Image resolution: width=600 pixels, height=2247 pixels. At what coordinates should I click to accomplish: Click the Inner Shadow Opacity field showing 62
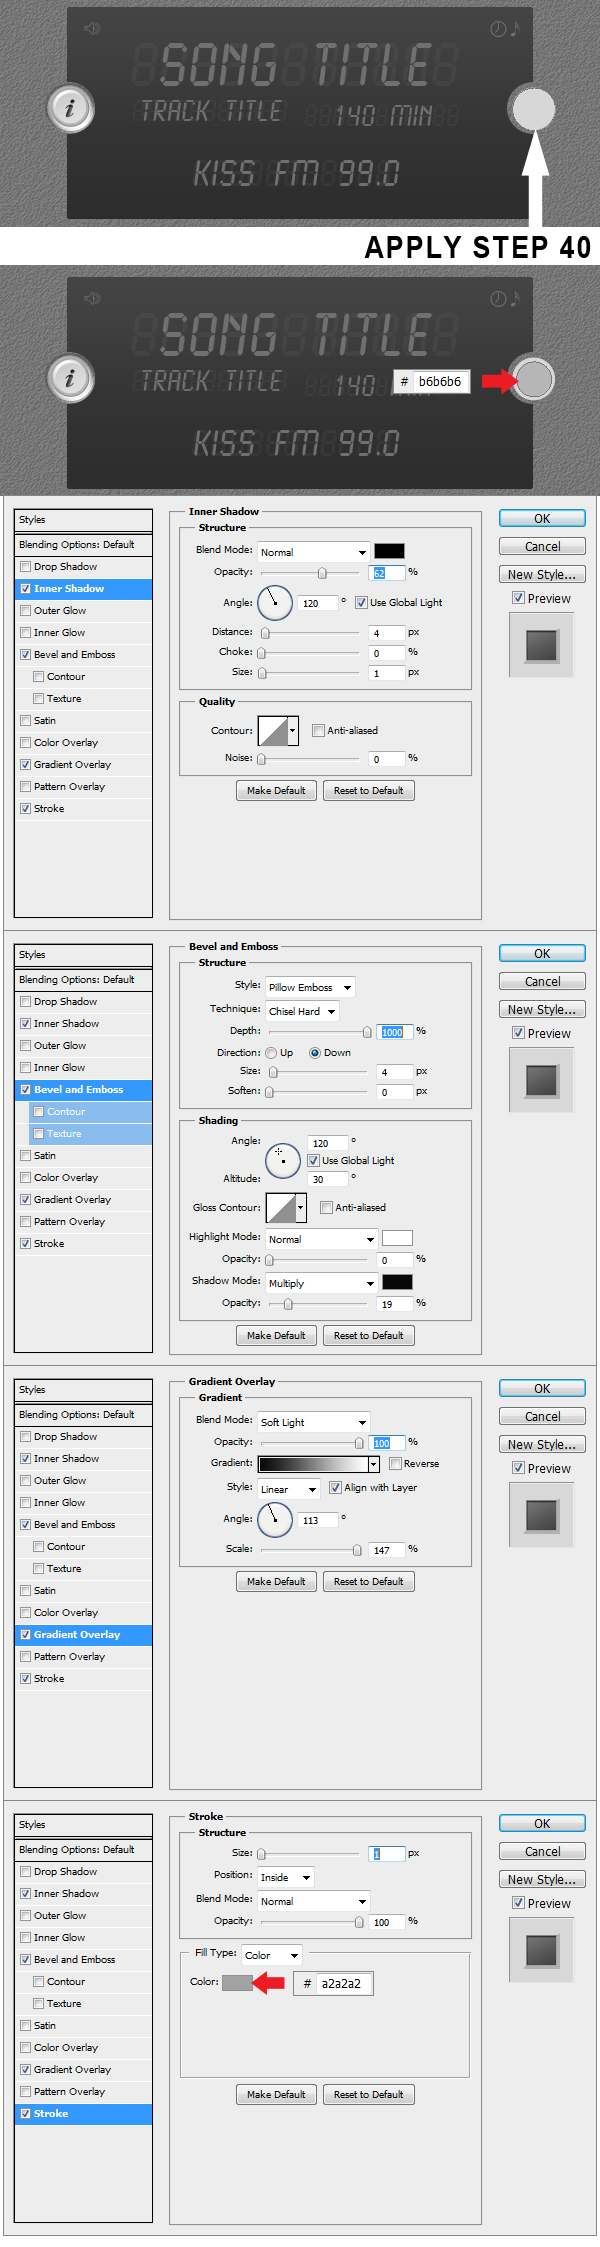pos(387,573)
